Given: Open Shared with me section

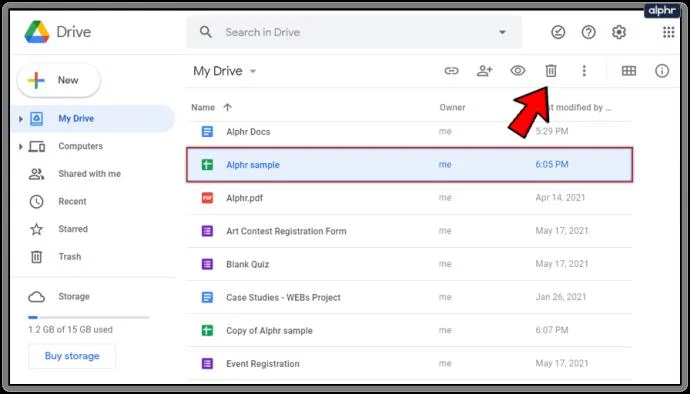Looking at the screenshot, I should [89, 174].
